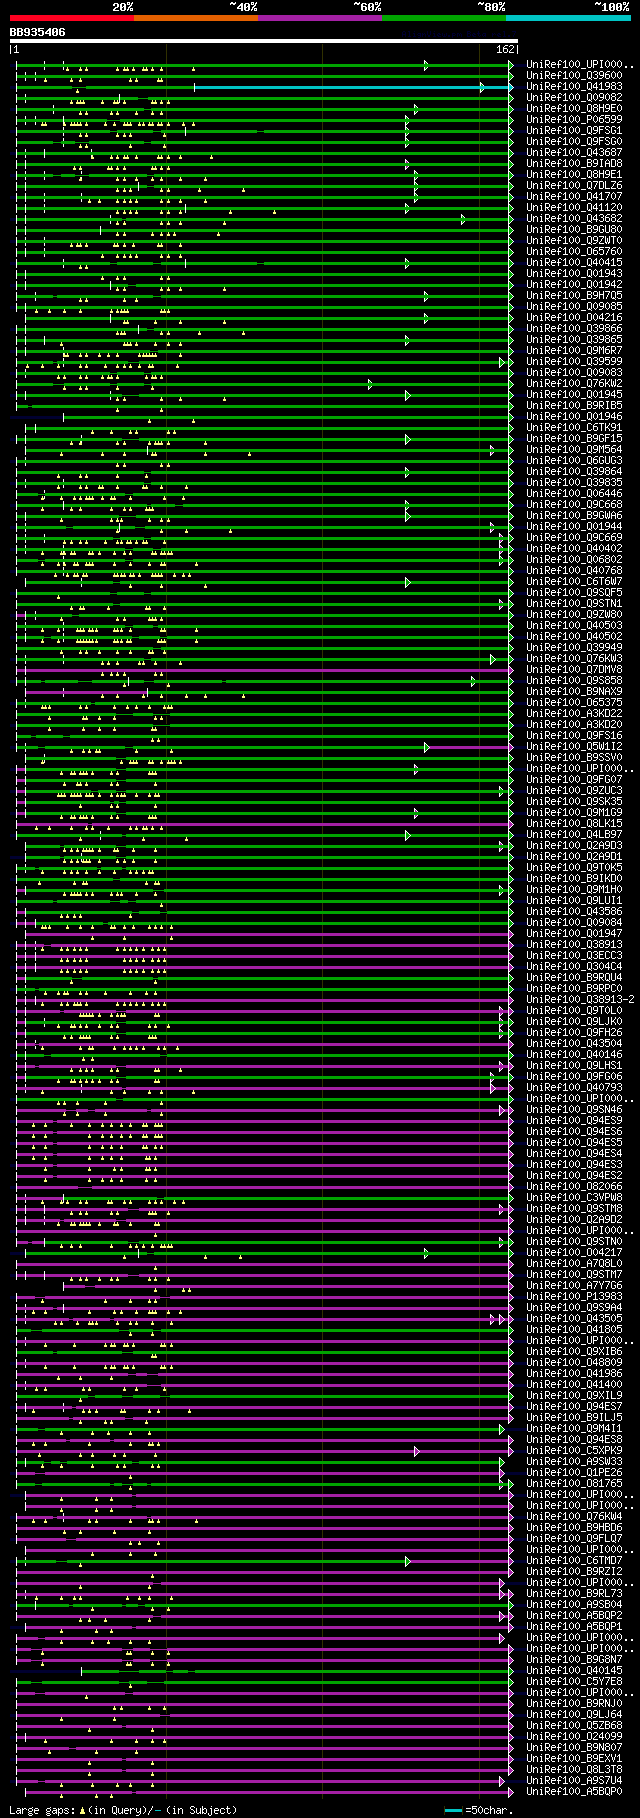
Task: Select the purple ~60% legend segment
Action: (319, 18)
